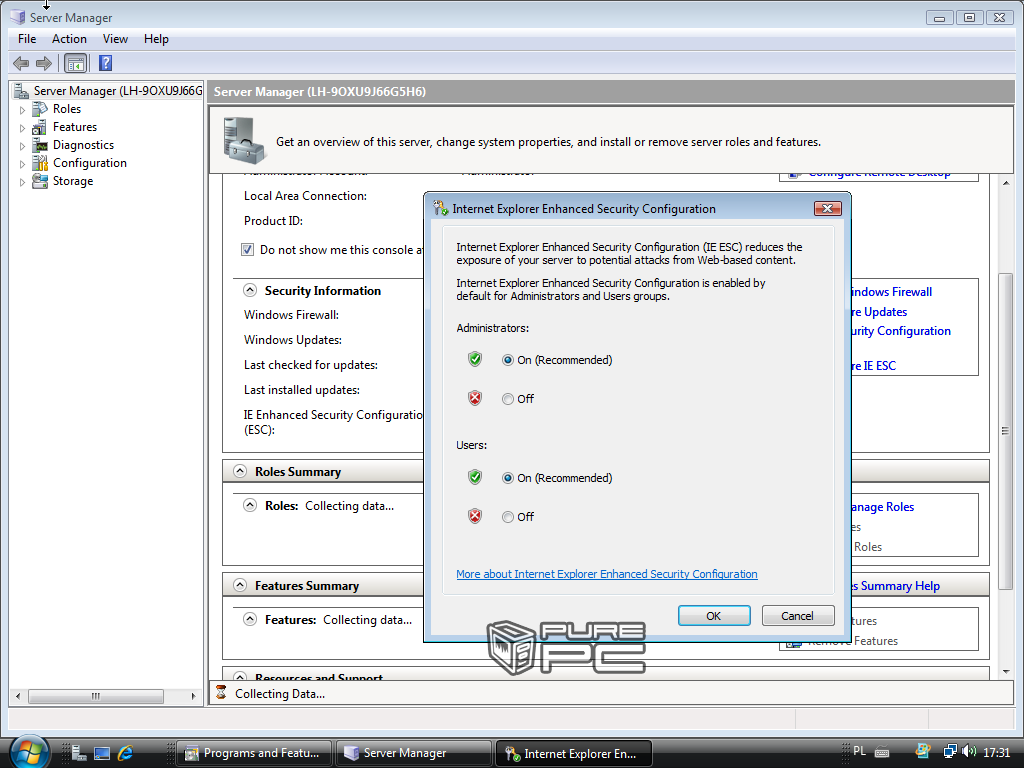This screenshot has width=1024, height=768.
Task: Select the Configuration icon in tree
Action: [x=40, y=163]
